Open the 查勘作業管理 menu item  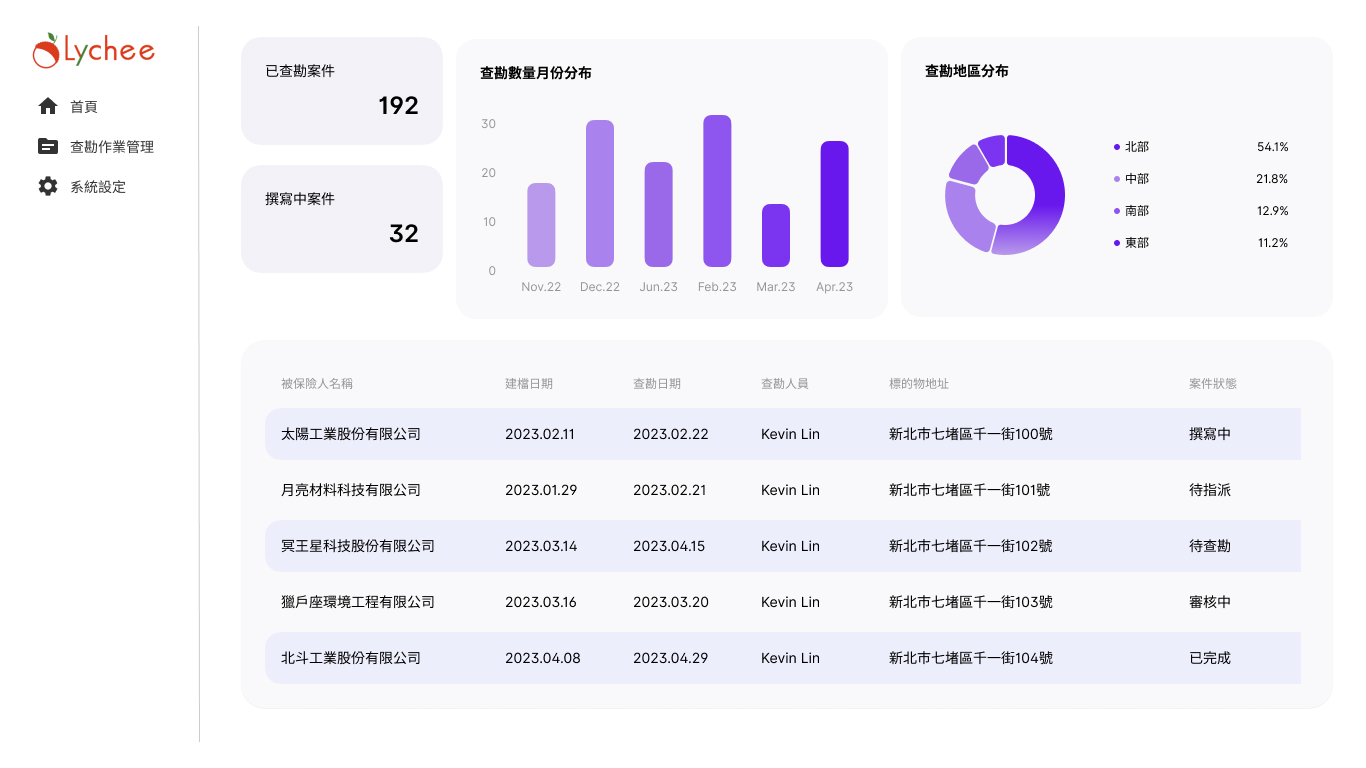[111, 147]
